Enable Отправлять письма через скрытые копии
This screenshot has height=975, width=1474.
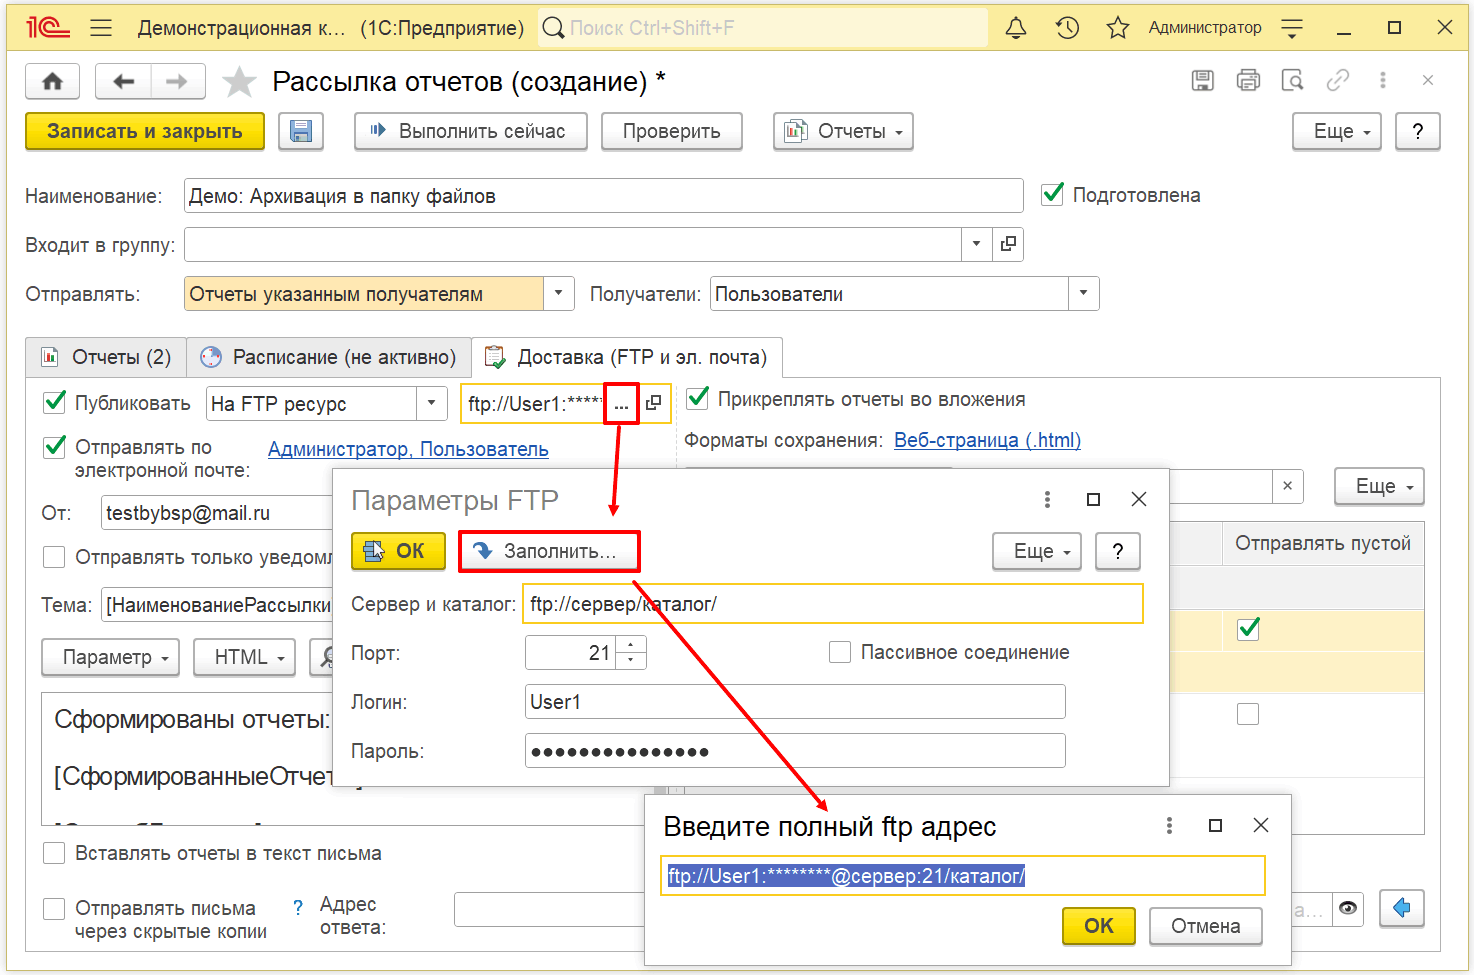tap(54, 908)
